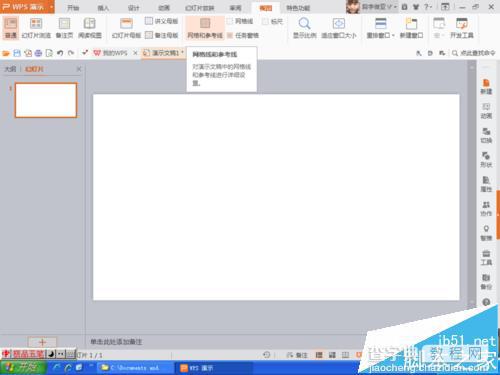Open the 设计 ribbon tab
The image size is (500, 375).
[133, 8]
